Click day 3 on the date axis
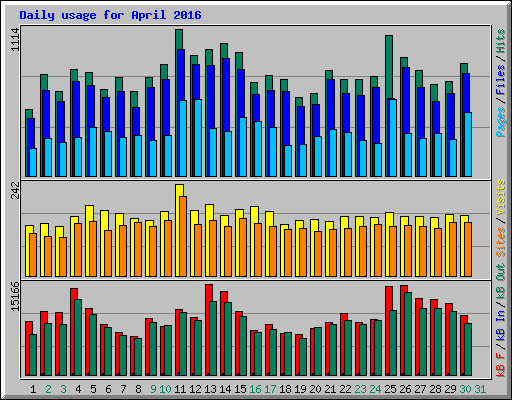Image resolution: width=512 pixels, height=400 pixels. point(63,389)
